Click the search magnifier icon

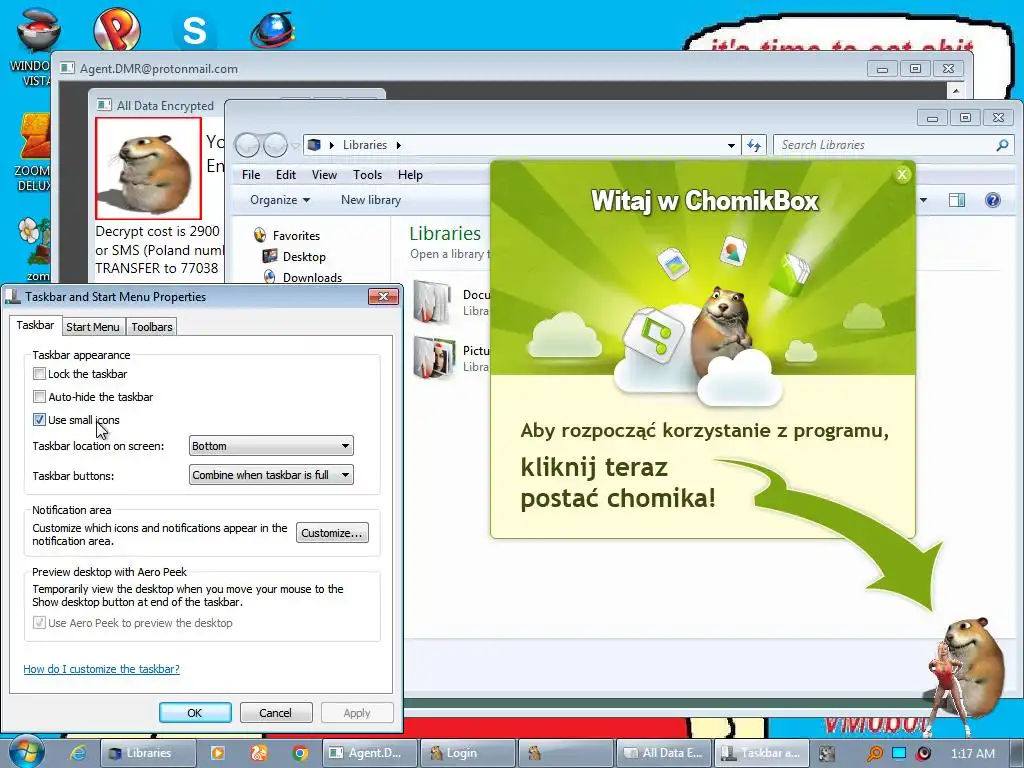[1002, 145]
